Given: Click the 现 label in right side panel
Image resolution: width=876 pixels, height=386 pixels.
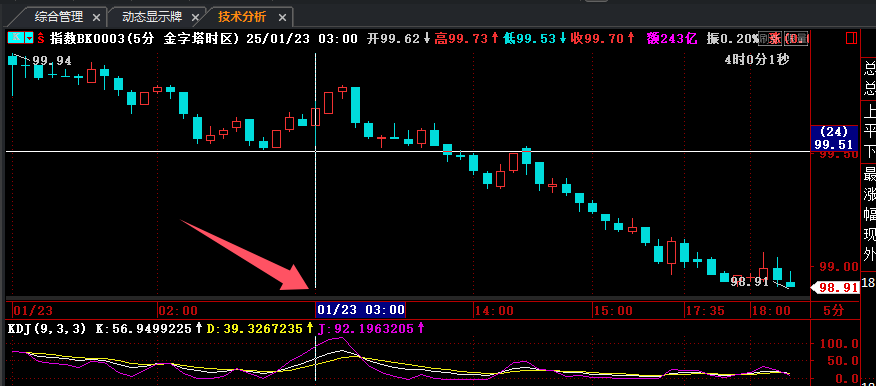Looking at the screenshot, I should pos(869,234).
